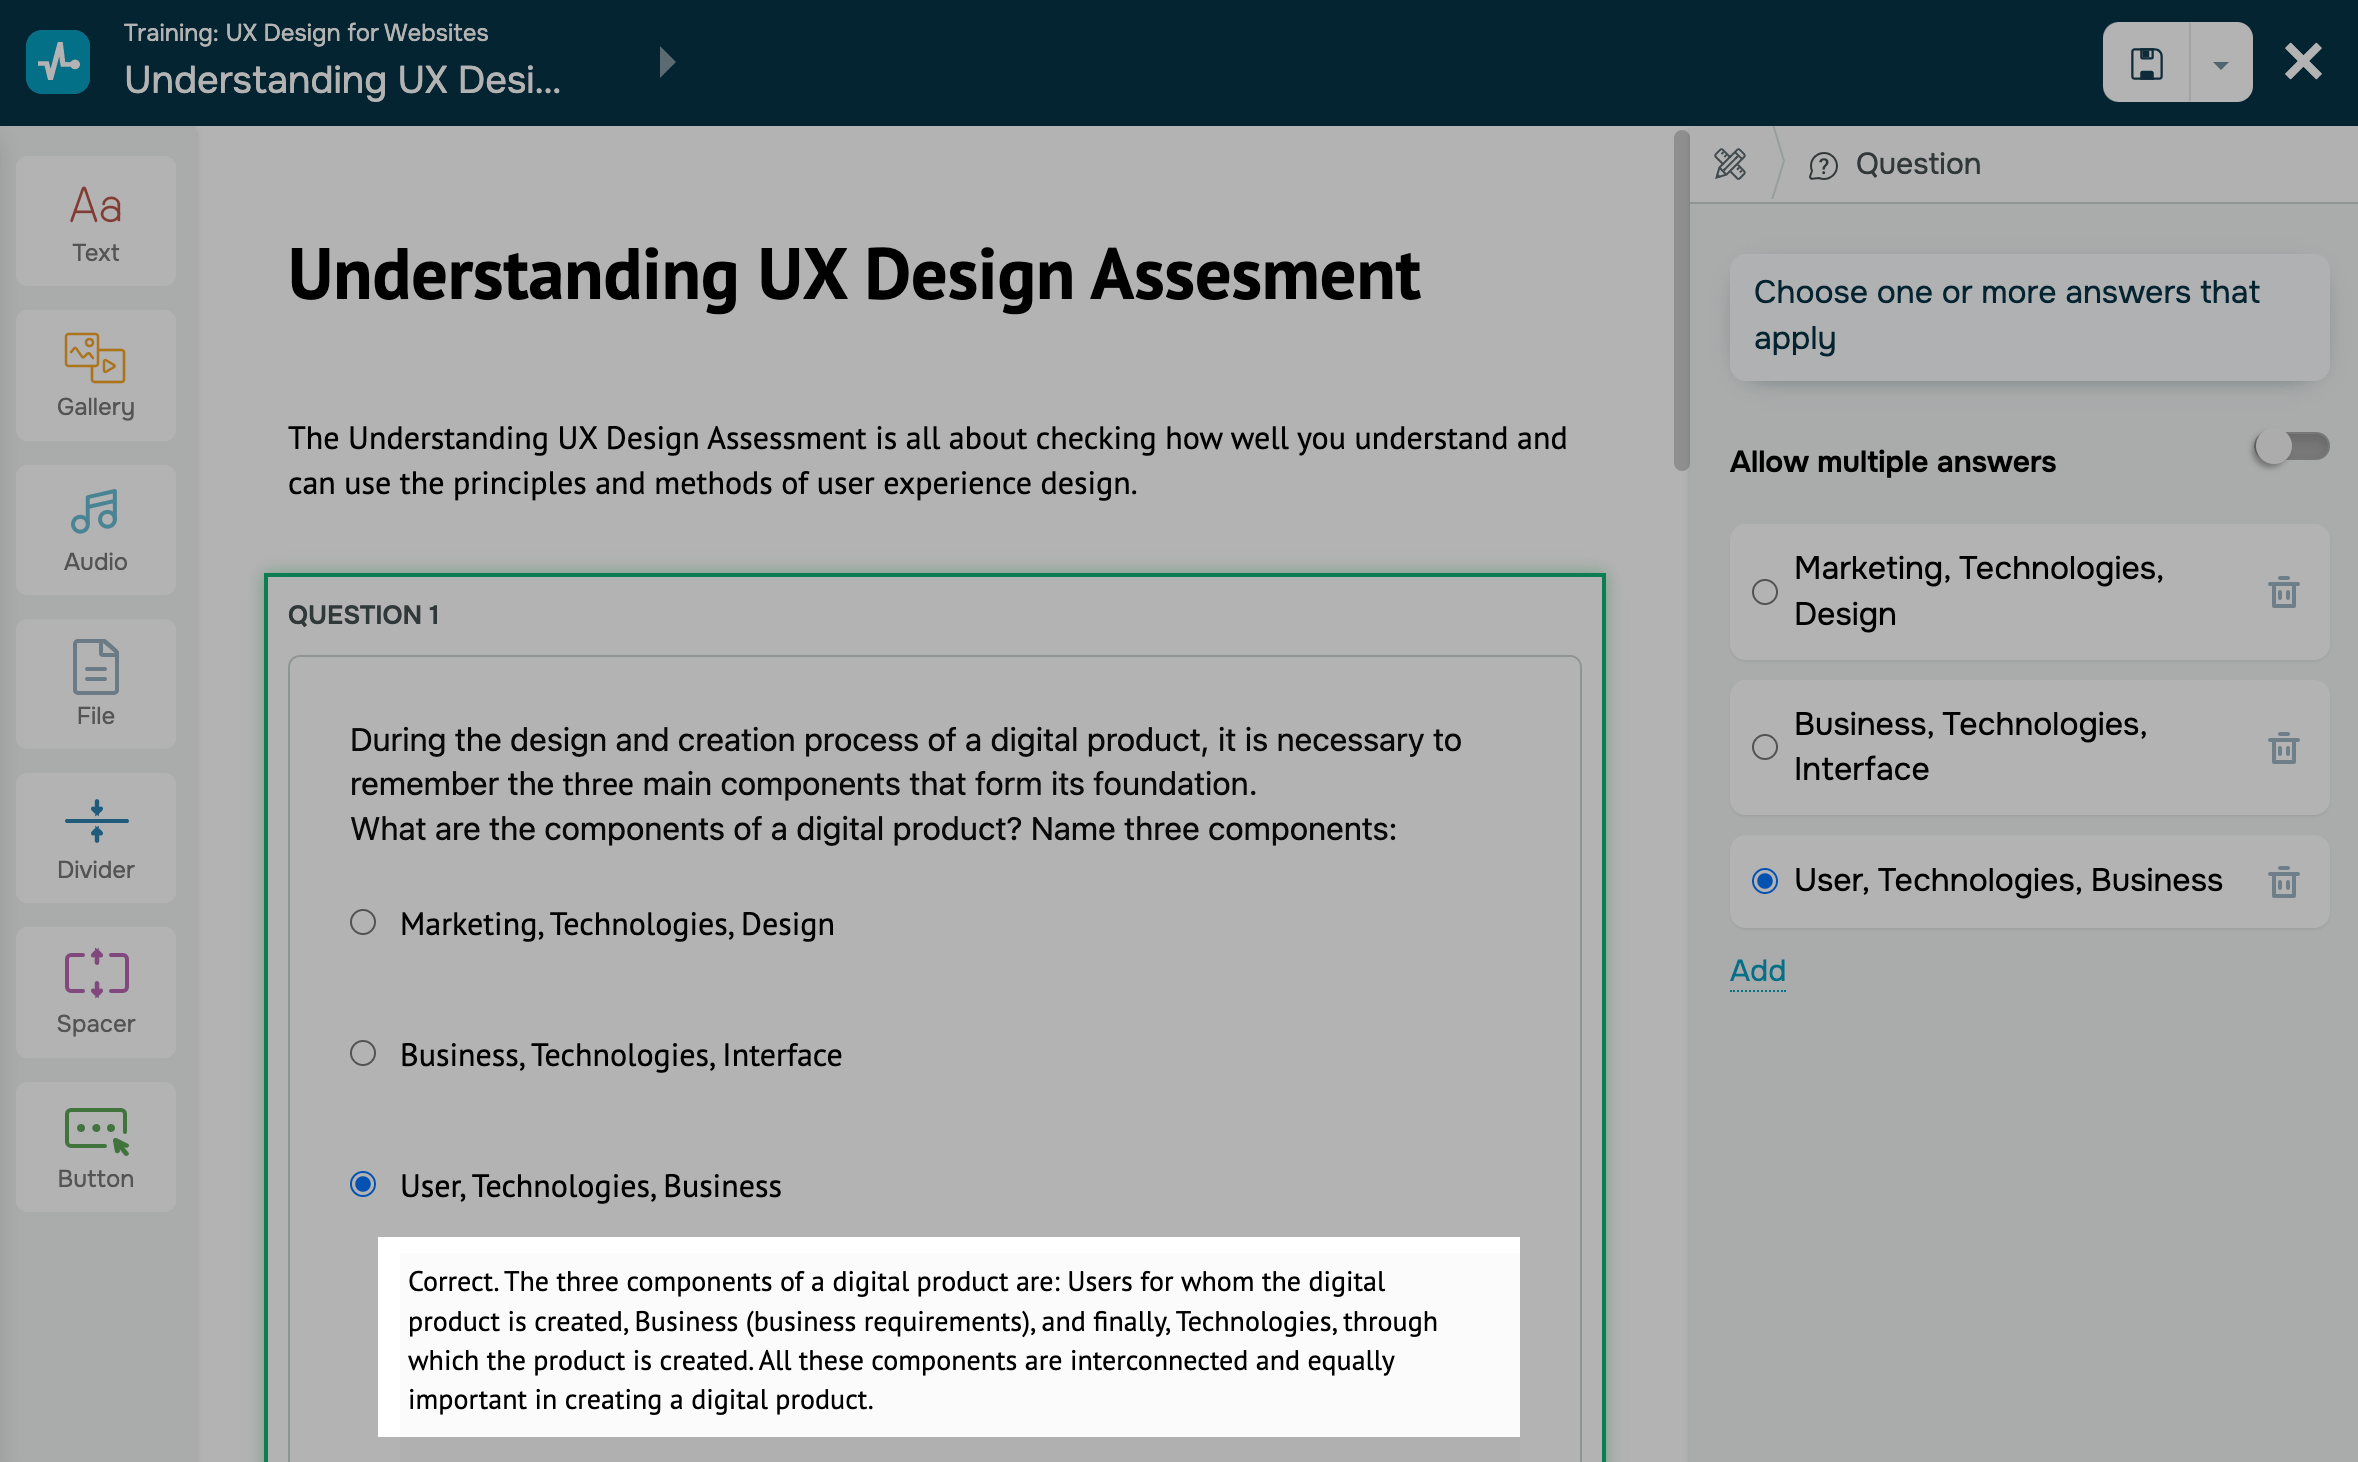Mark 'Marketing, Technologies, Design' as correct in panel
Image resolution: width=2358 pixels, height=1462 pixels.
pyautogui.click(x=1765, y=592)
